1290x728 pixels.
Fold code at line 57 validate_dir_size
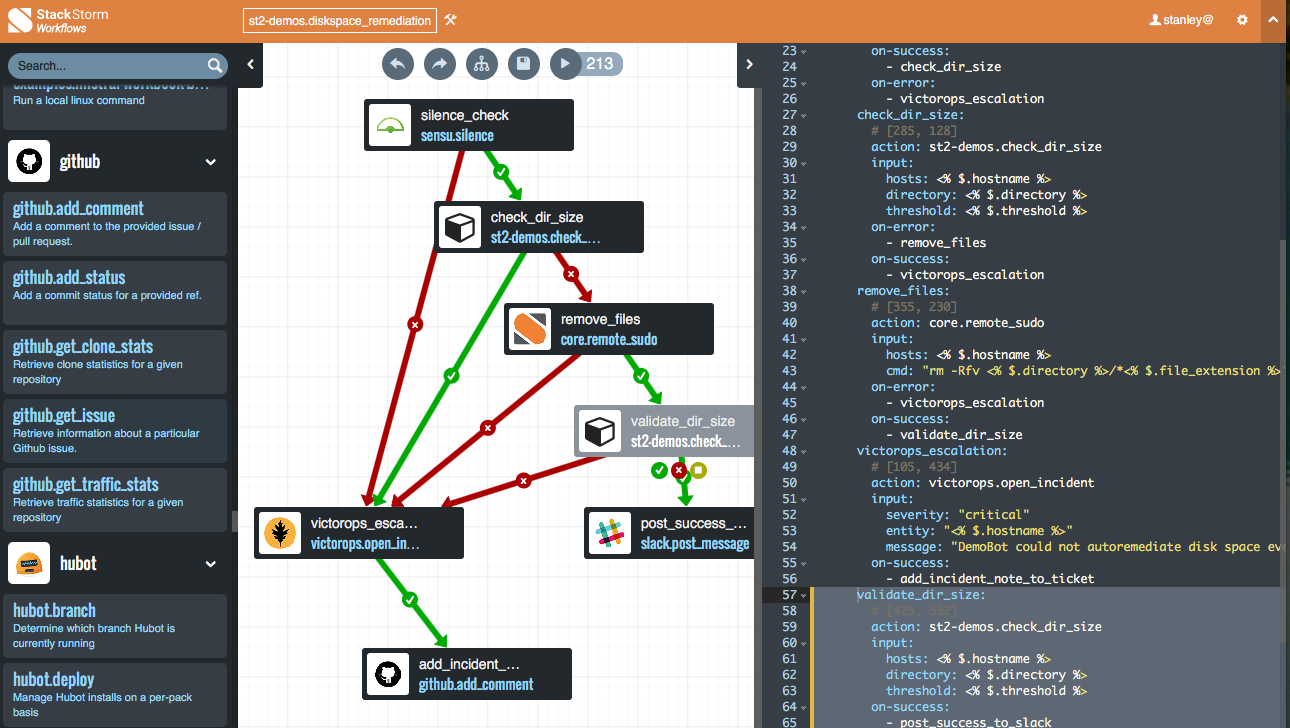(x=804, y=594)
